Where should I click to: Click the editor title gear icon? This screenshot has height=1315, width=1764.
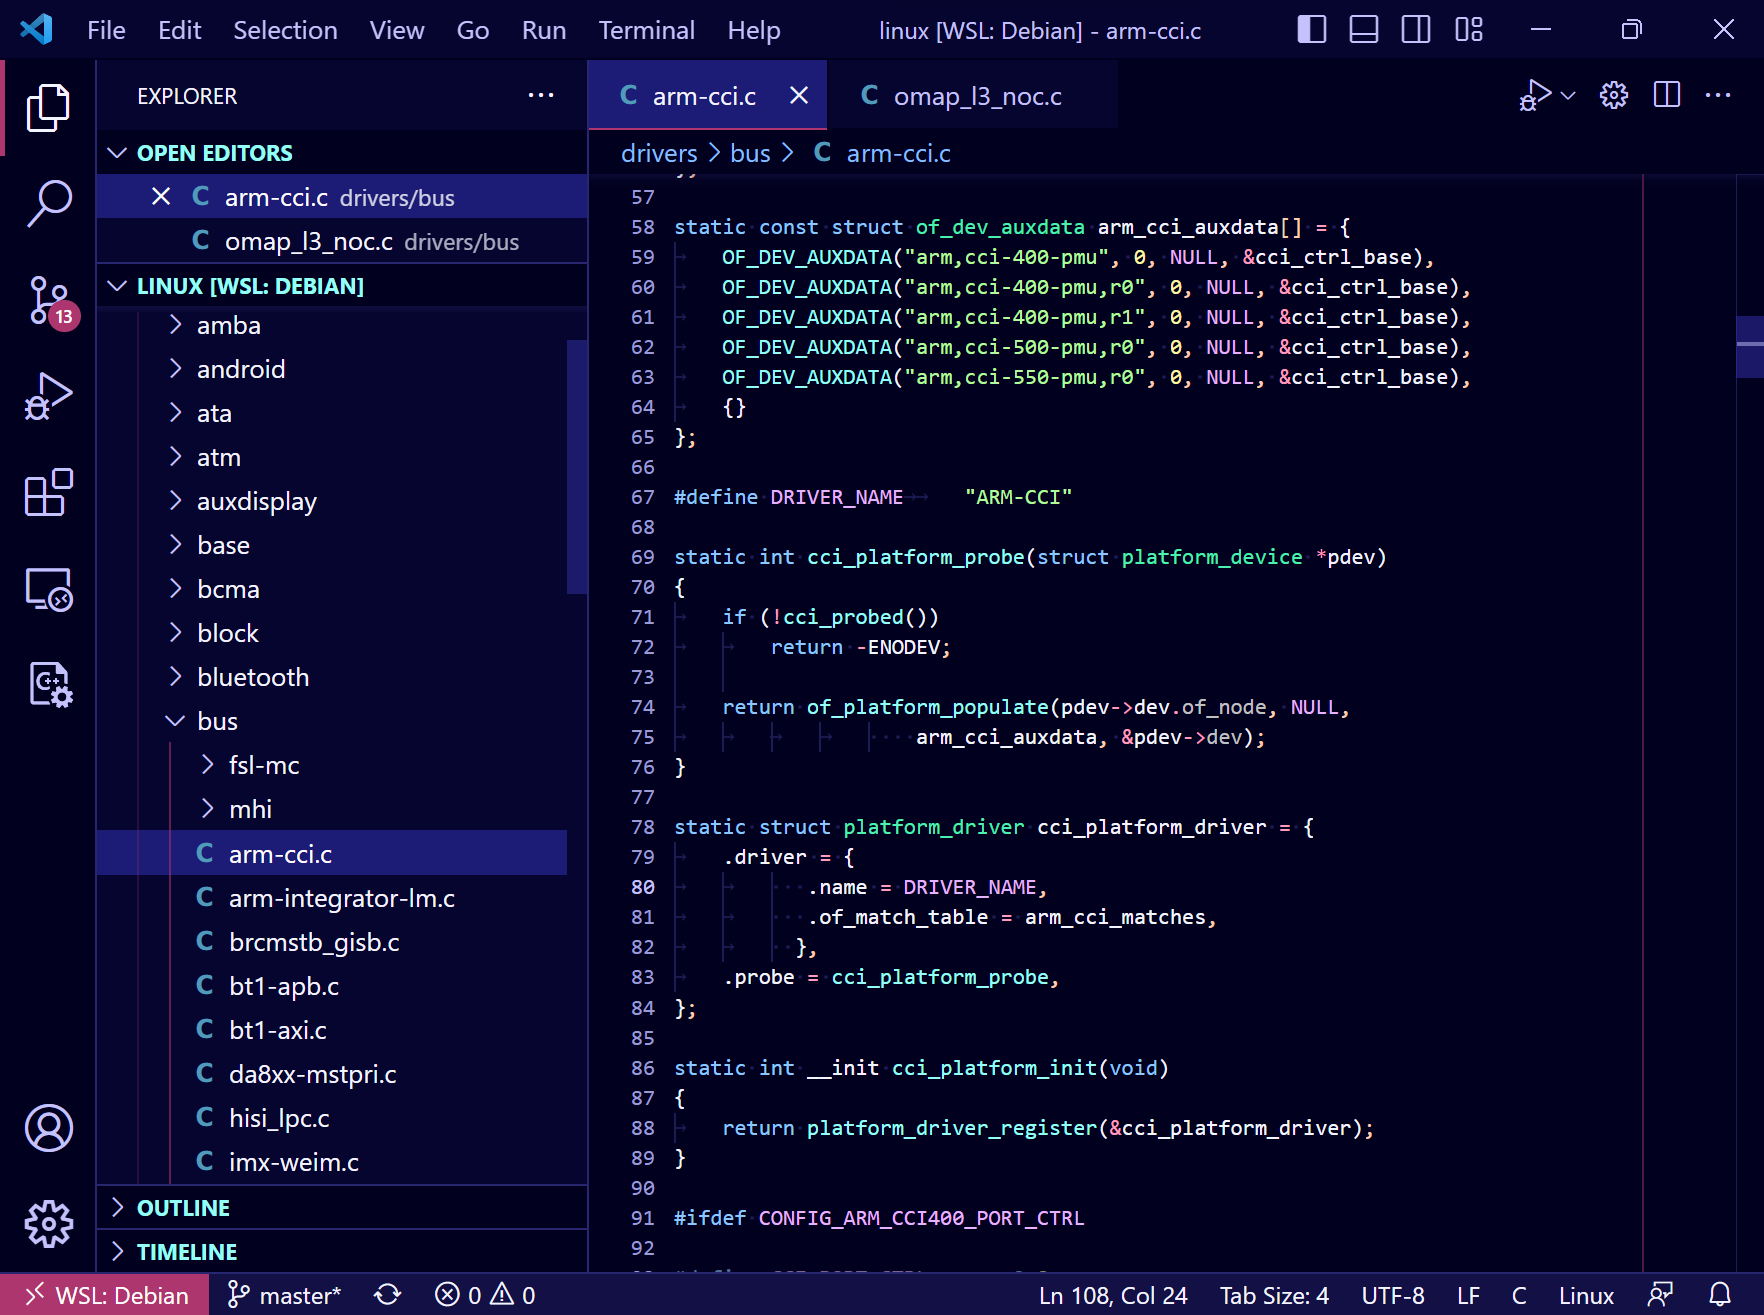(x=1614, y=95)
